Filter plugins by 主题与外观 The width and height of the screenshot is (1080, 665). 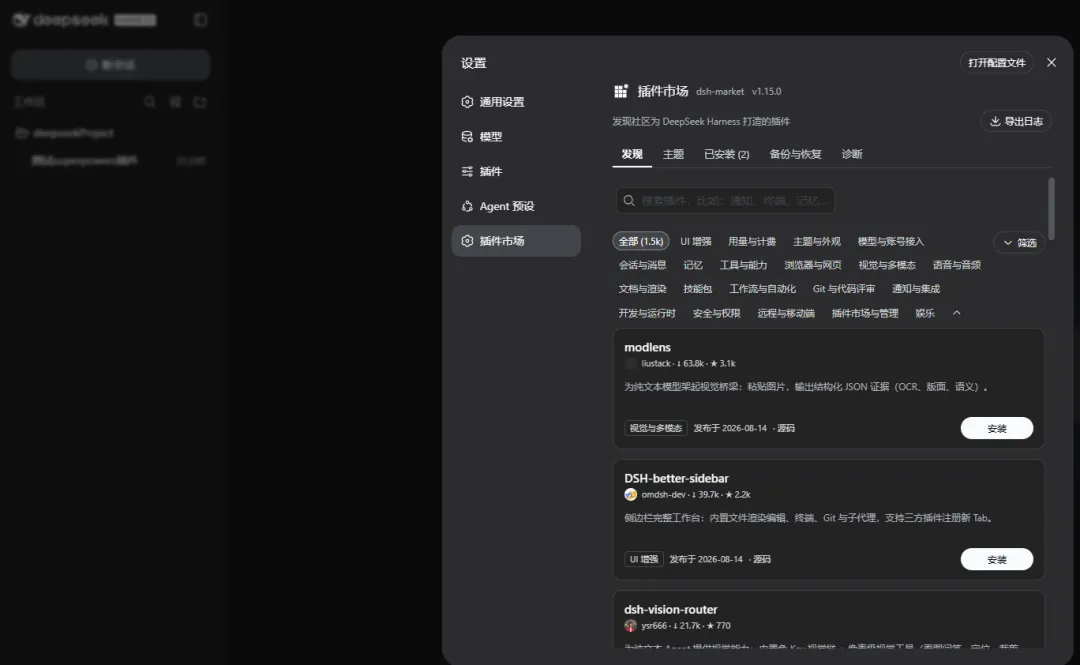click(817, 241)
